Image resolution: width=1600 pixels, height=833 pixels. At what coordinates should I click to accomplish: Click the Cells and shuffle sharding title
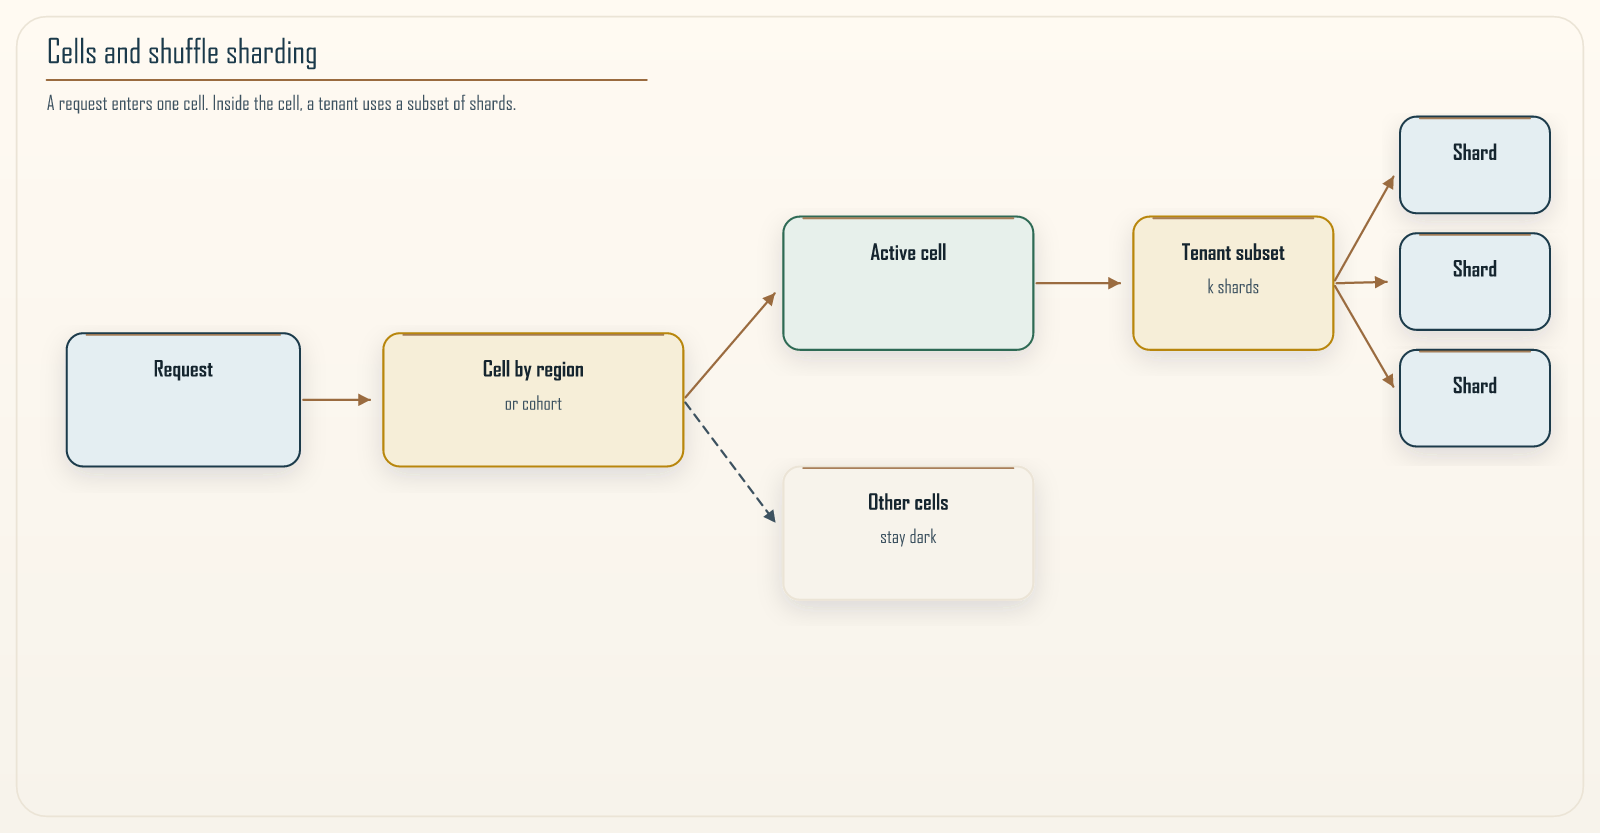pos(182,52)
